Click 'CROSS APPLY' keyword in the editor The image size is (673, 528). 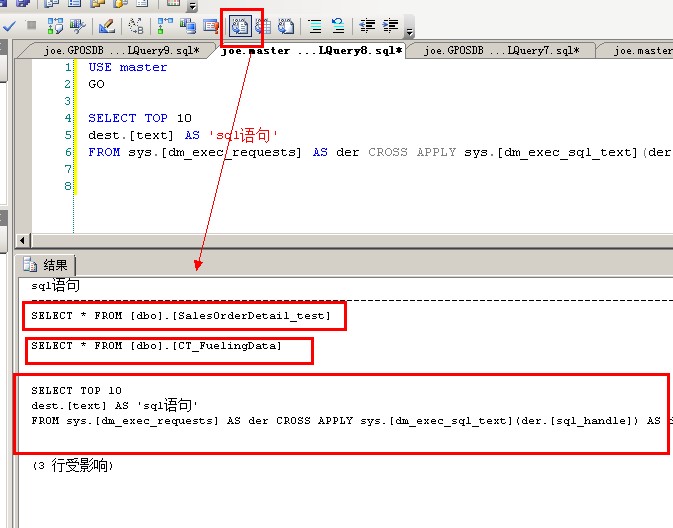412,152
